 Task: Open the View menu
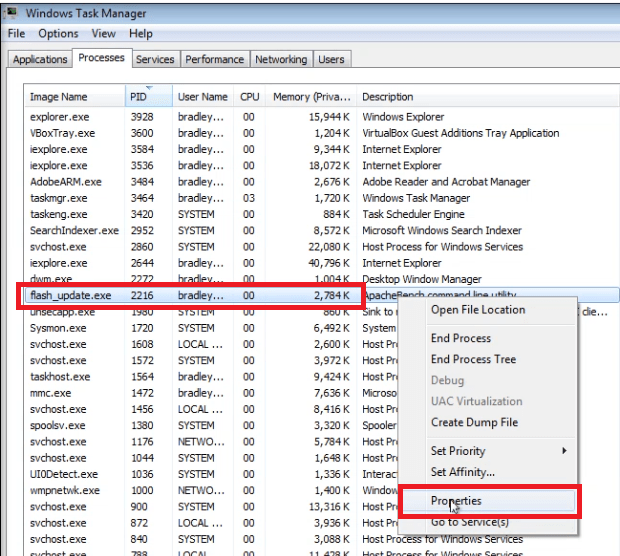[x=104, y=33]
